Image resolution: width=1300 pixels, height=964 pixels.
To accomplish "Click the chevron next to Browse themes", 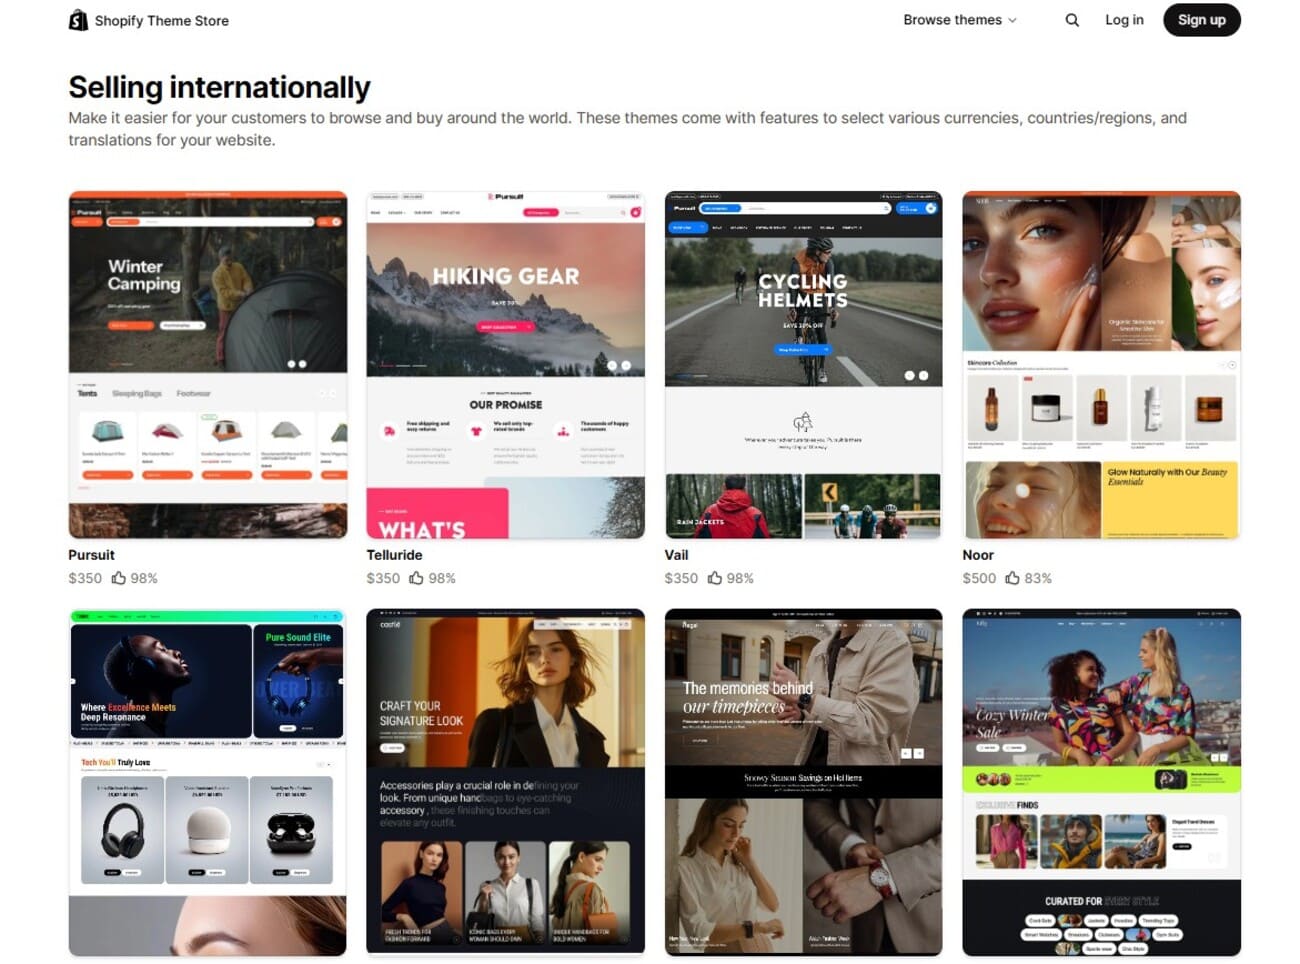I will tap(1012, 21).
